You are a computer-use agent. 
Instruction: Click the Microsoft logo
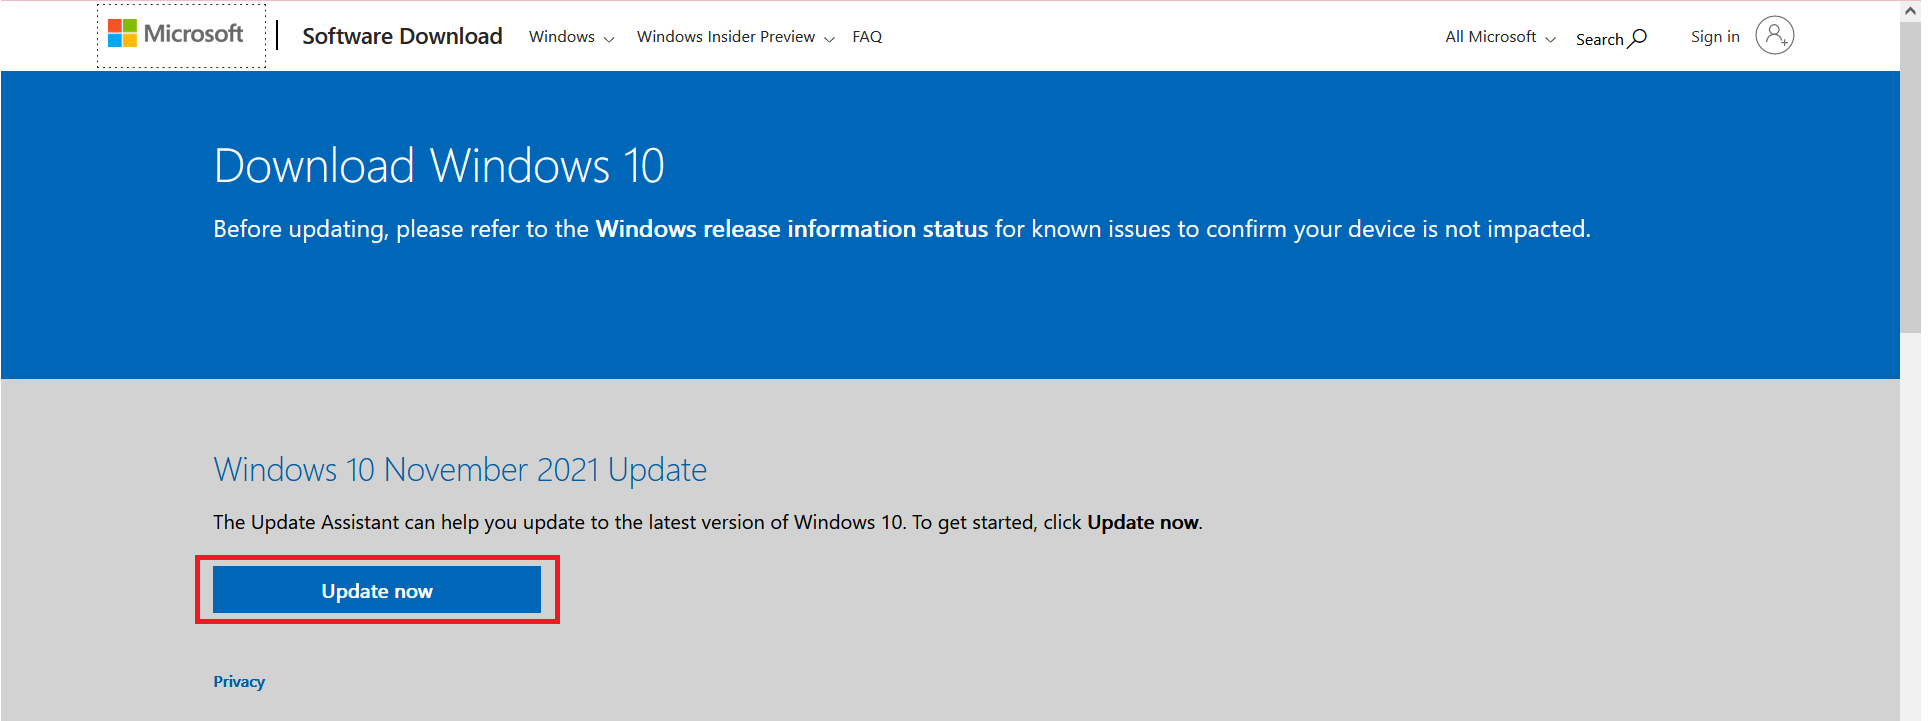click(x=176, y=35)
